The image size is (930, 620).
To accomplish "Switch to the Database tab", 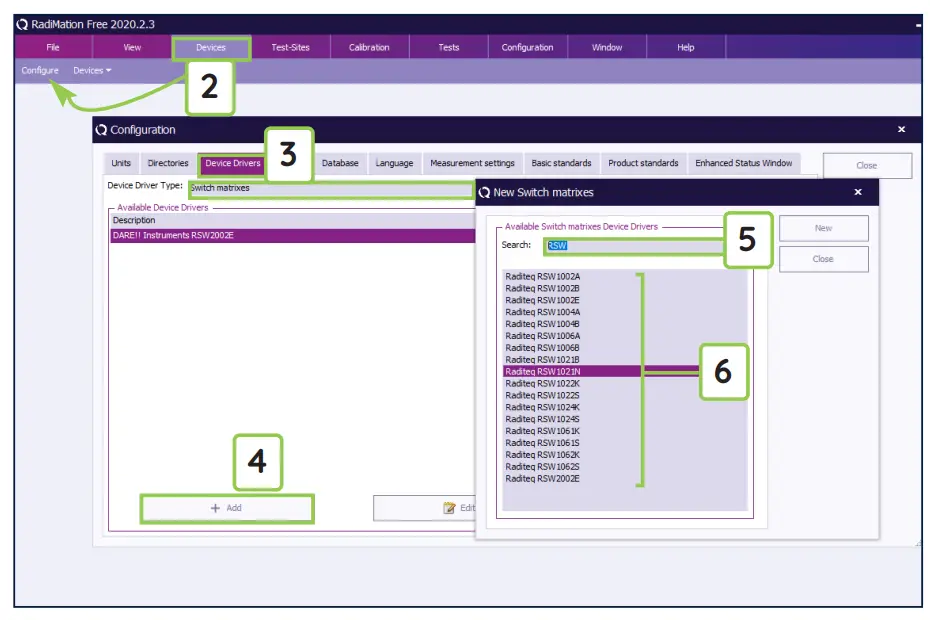I will click(340, 163).
